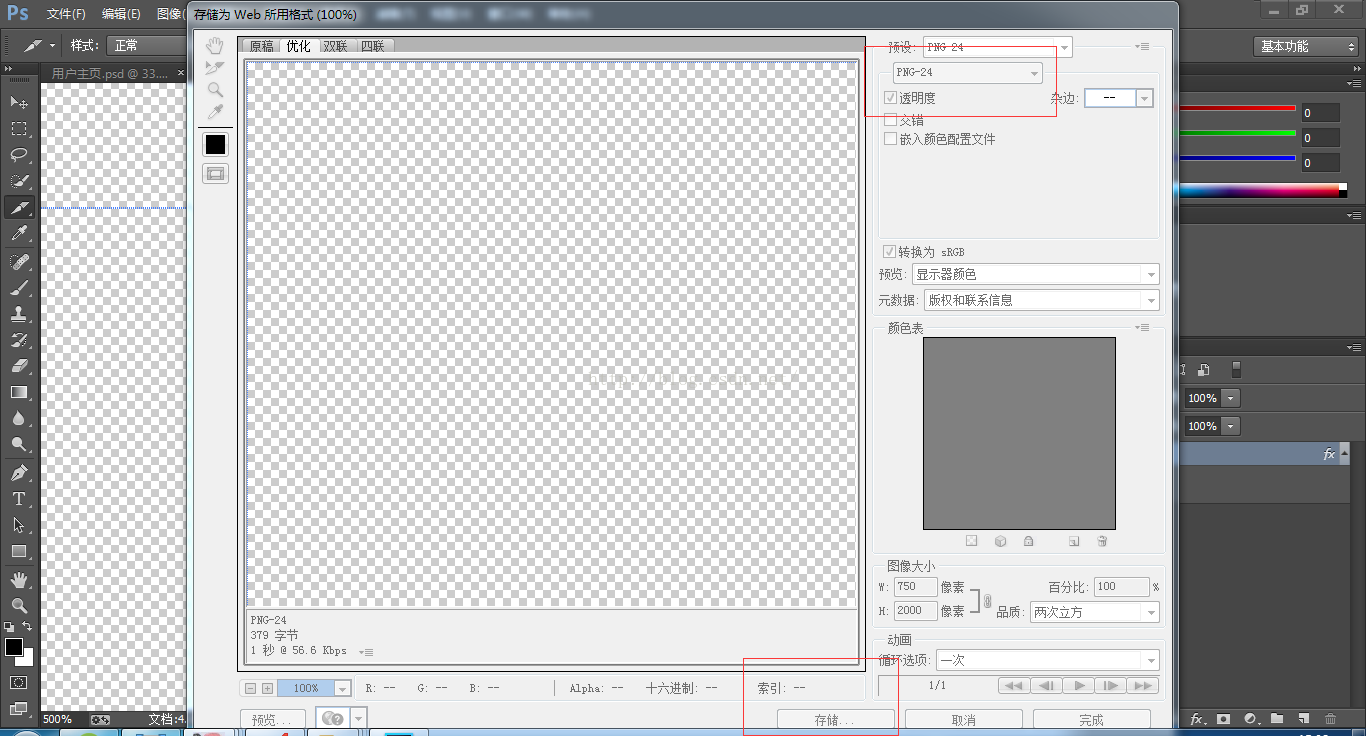
Task: Click the new group folder icon in Layers panel
Action: coord(1277,718)
